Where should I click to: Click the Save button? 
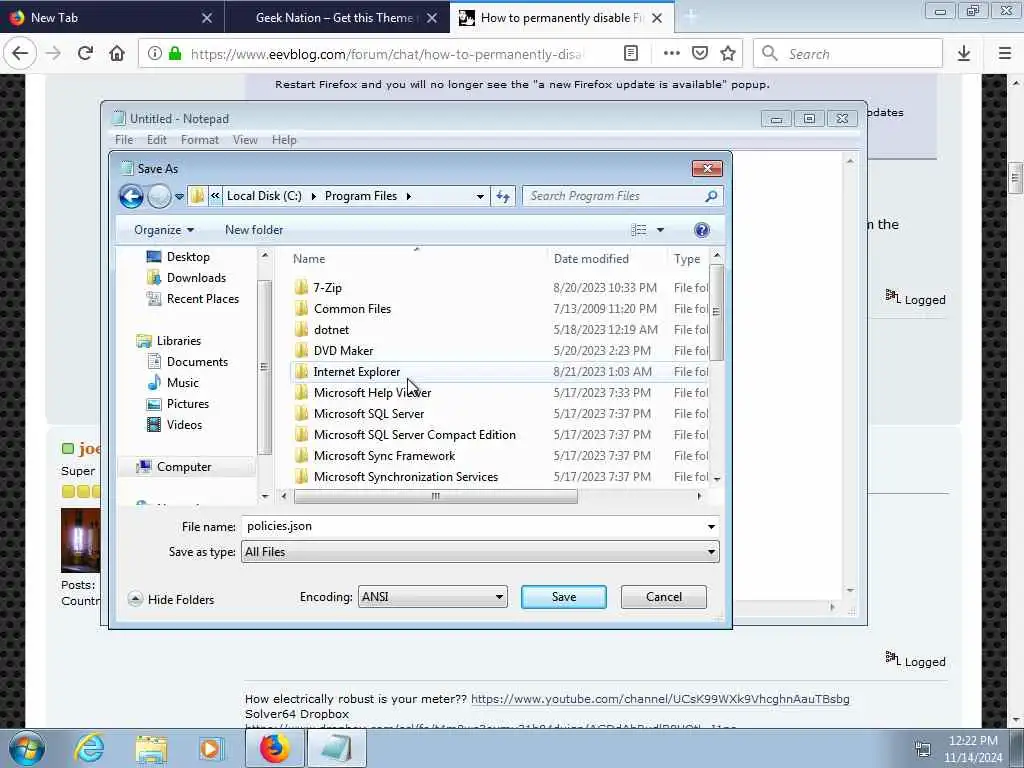pos(564,597)
